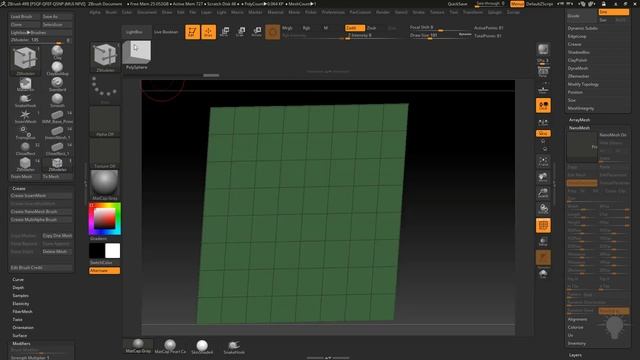This screenshot has width=640, height=360.
Task: Click Load Brush button
Action: pyautogui.click(x=25, y=17)
